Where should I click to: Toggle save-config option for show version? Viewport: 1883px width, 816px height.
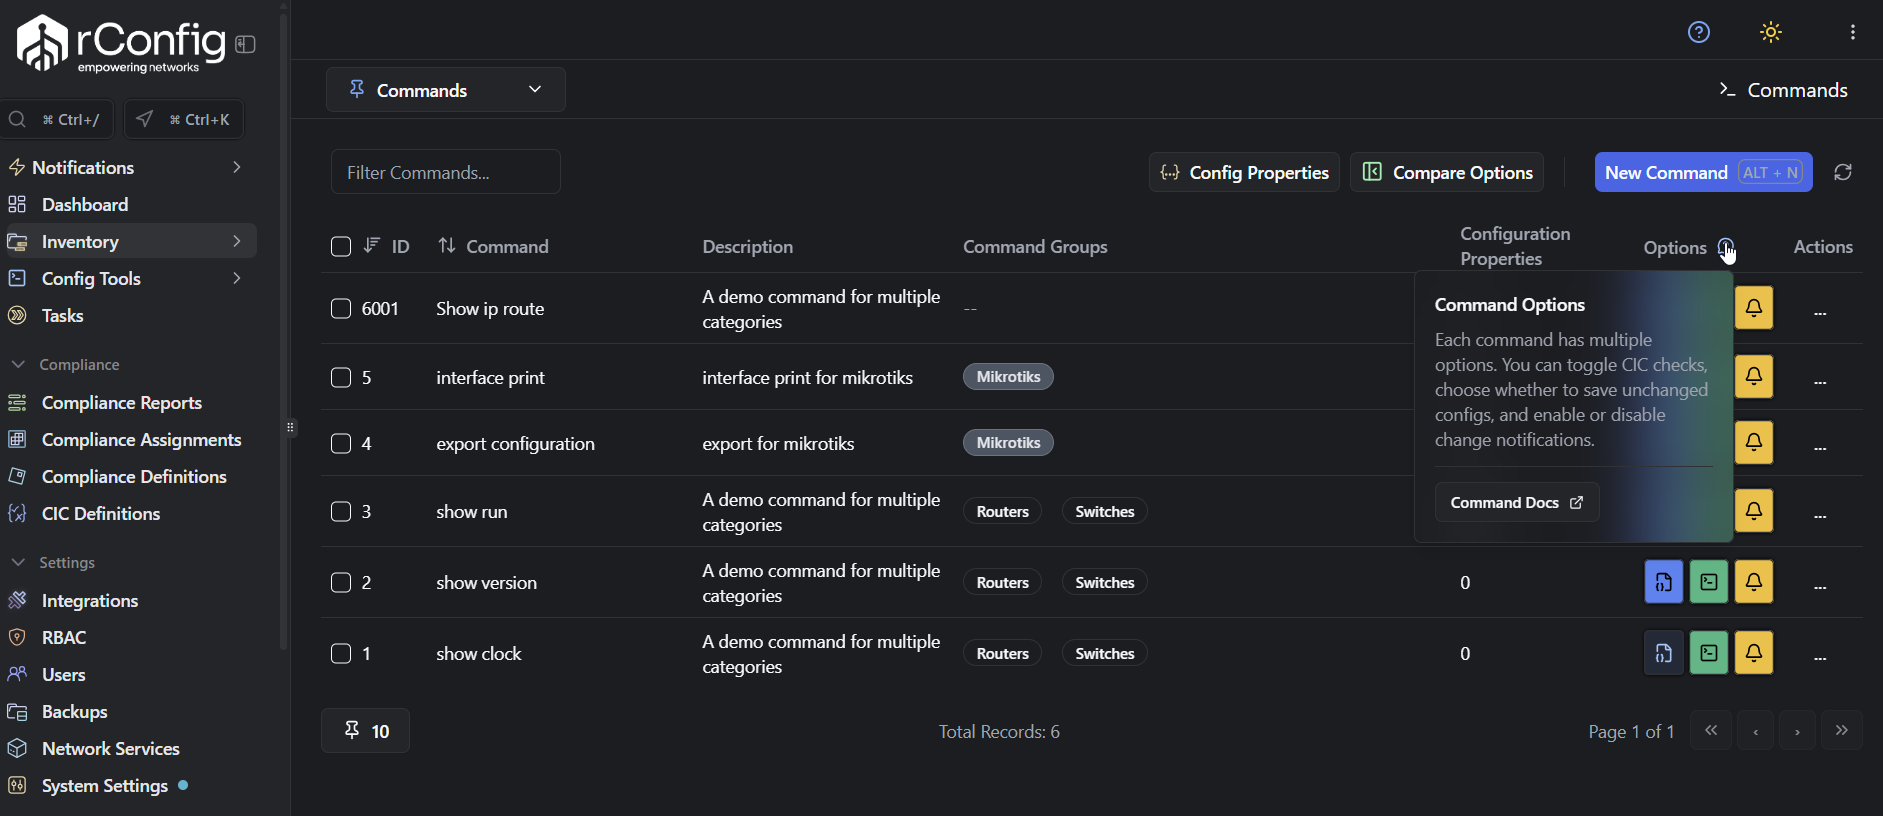tap(1664, 582)
